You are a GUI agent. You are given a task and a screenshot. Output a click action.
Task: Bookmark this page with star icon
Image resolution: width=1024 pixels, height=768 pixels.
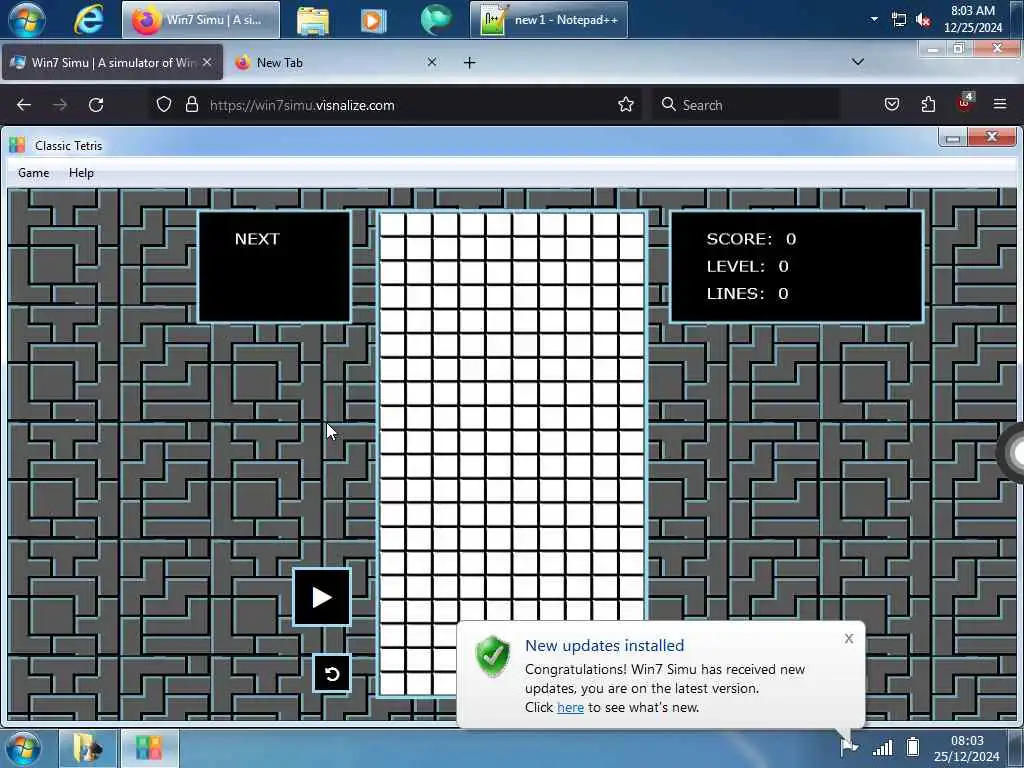pos(626,104)
